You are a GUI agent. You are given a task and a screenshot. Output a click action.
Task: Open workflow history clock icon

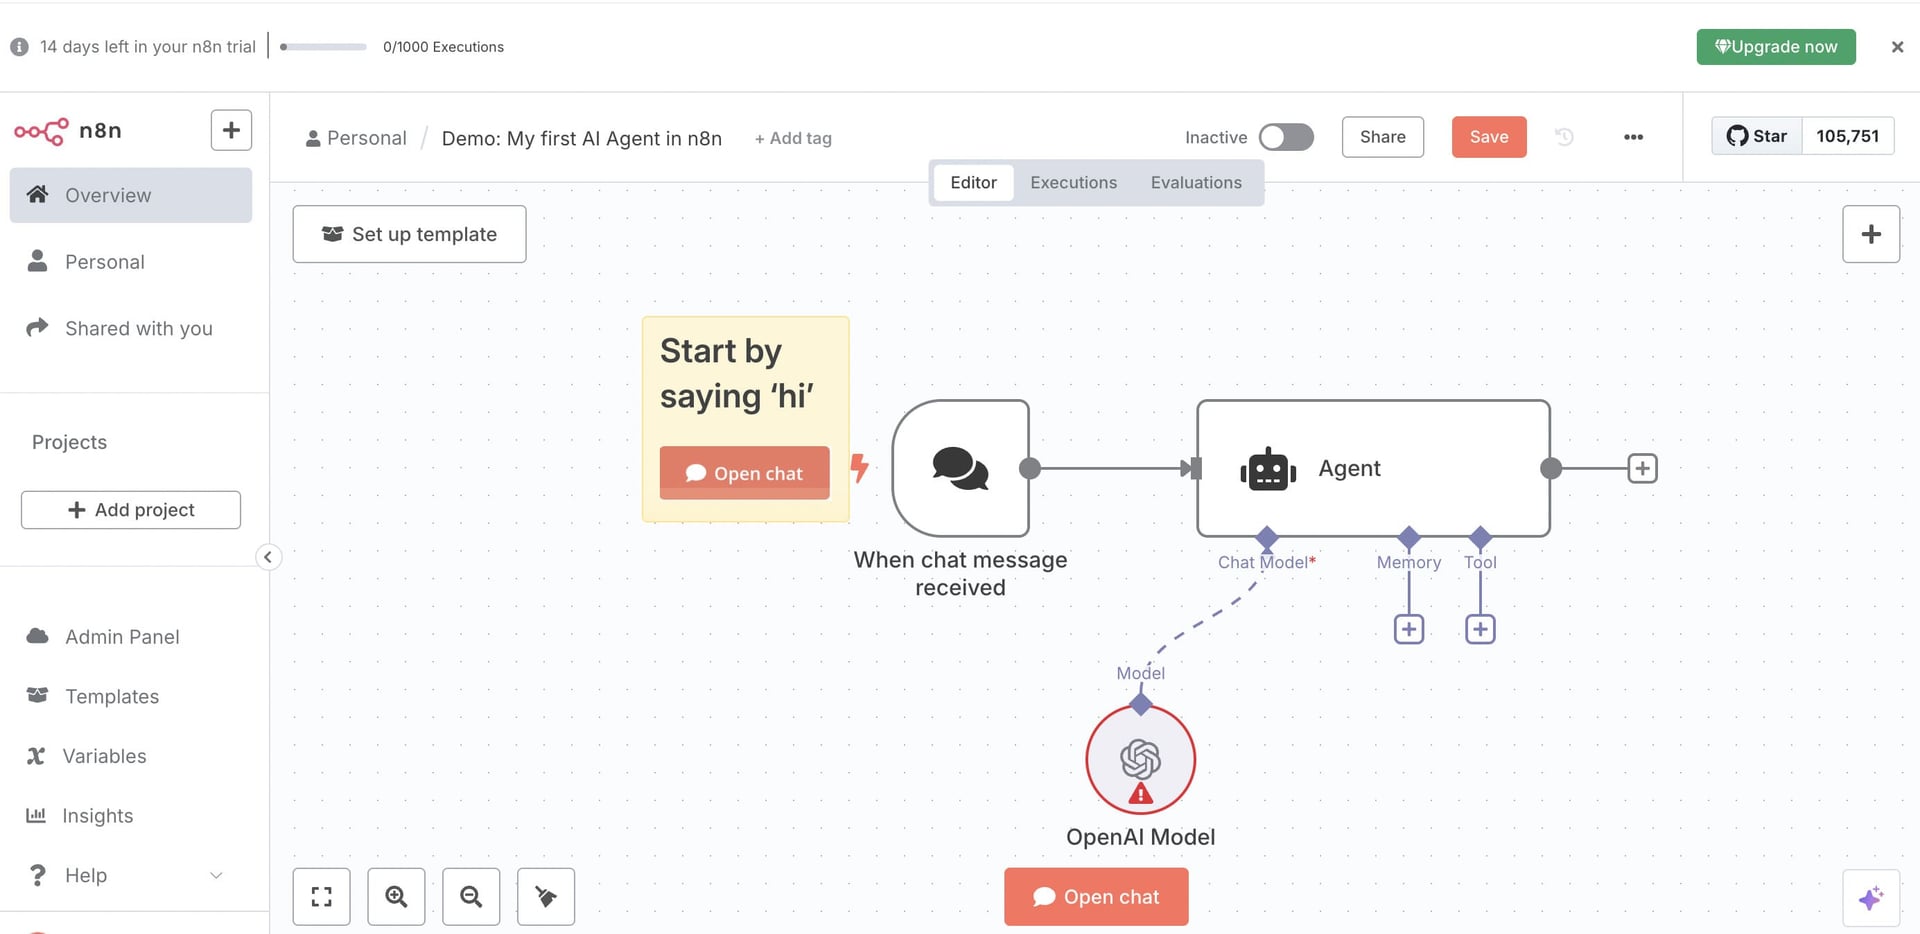1564,137
